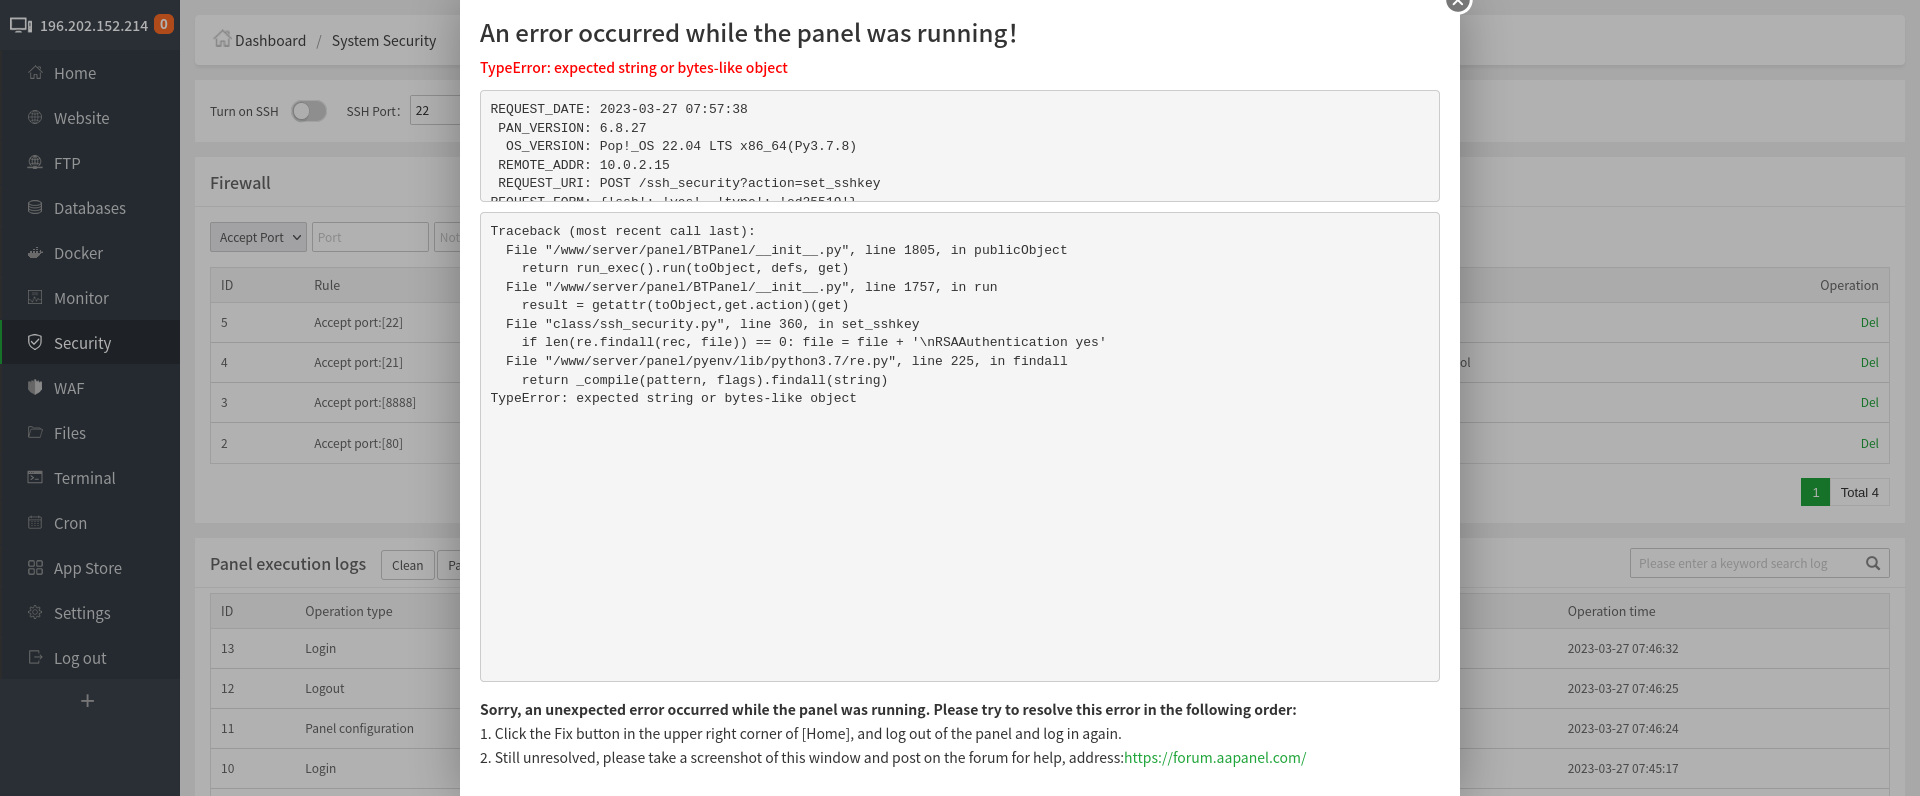Expand the SSH Port field selector

pyautogui.click(x=435, y=110)
